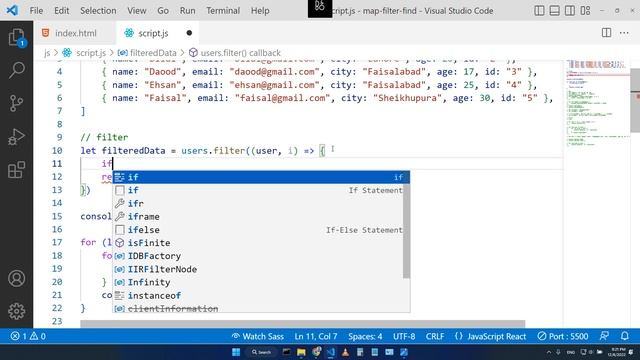Open the Go menu

coord(163,11)
